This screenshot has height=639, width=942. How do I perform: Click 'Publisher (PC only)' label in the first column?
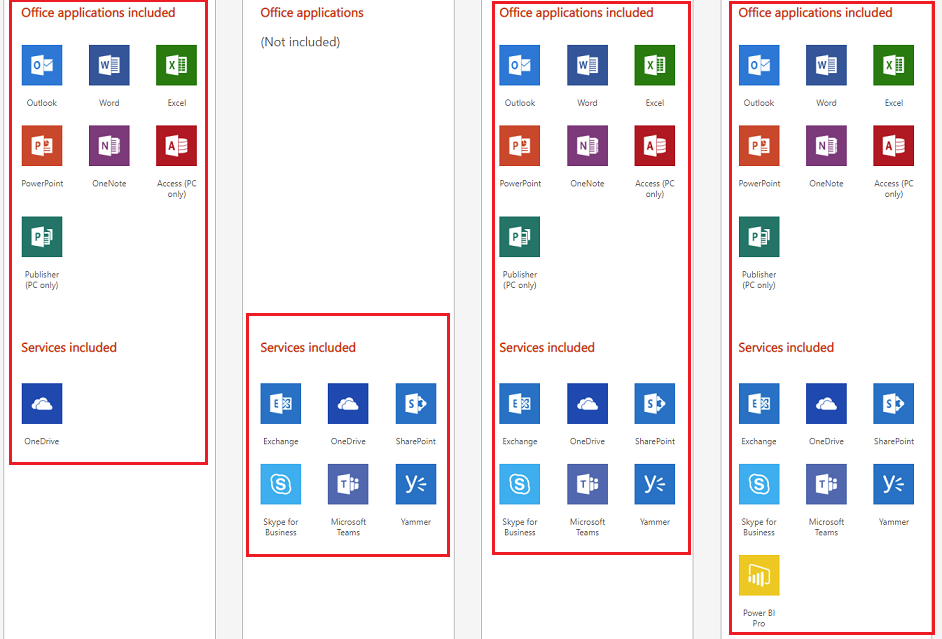tap(42, 280)
